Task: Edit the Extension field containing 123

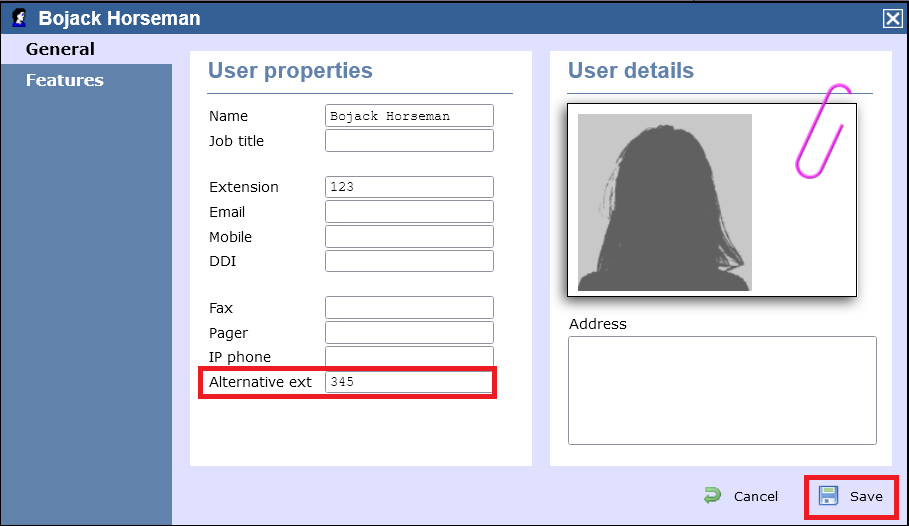Action: tap(409, 187)
